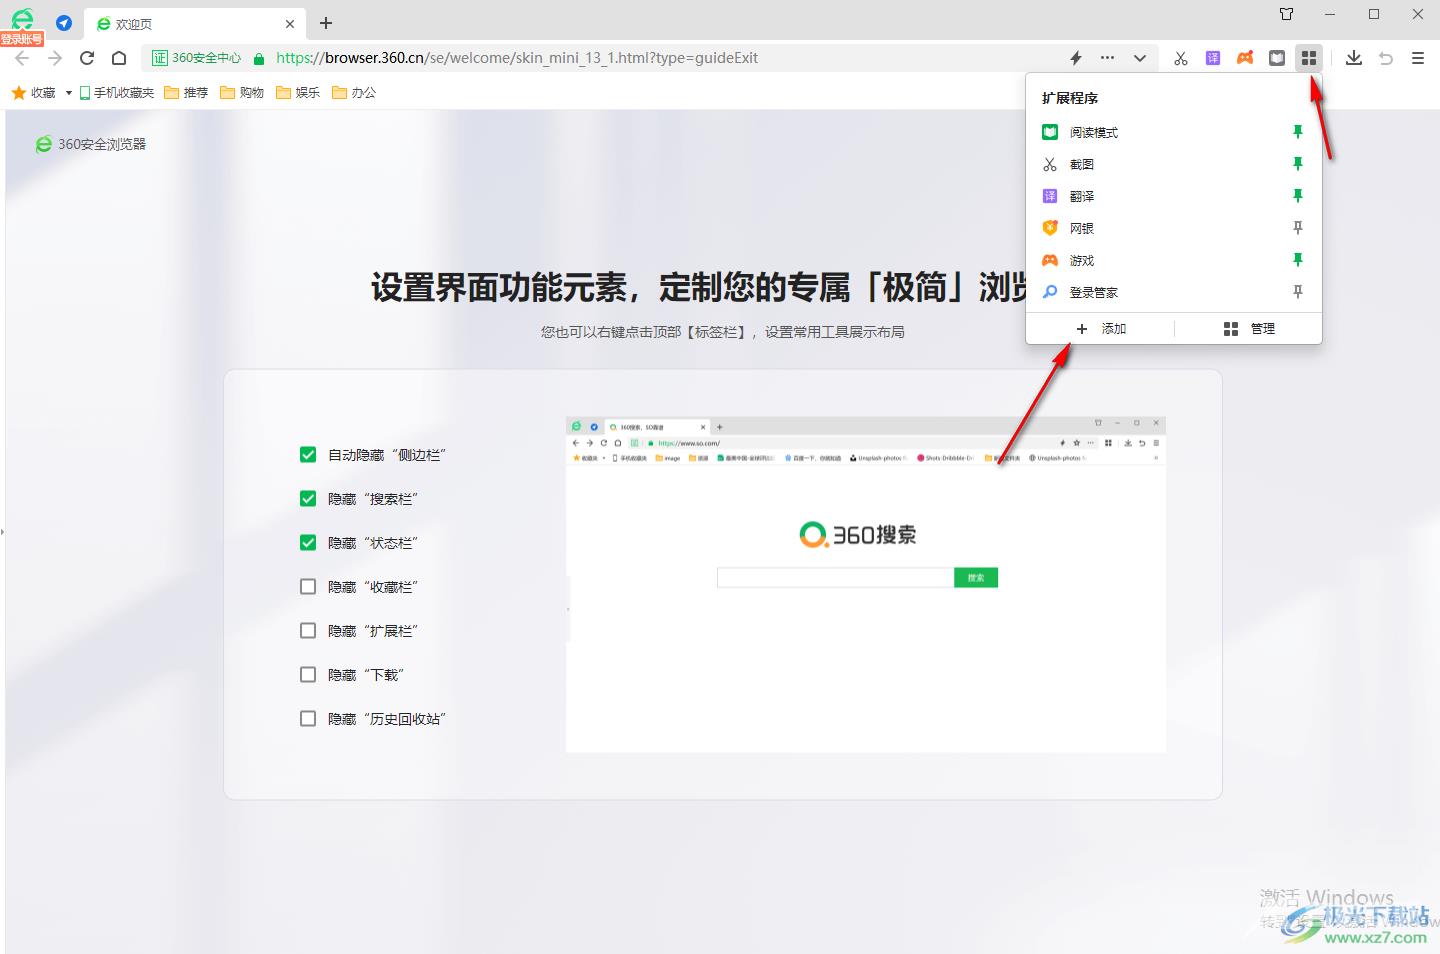The width and height of the screenshot is (1440, 954).
Task: Unpin 截图 with its green pin
Action: click(x=1298, y=164)
